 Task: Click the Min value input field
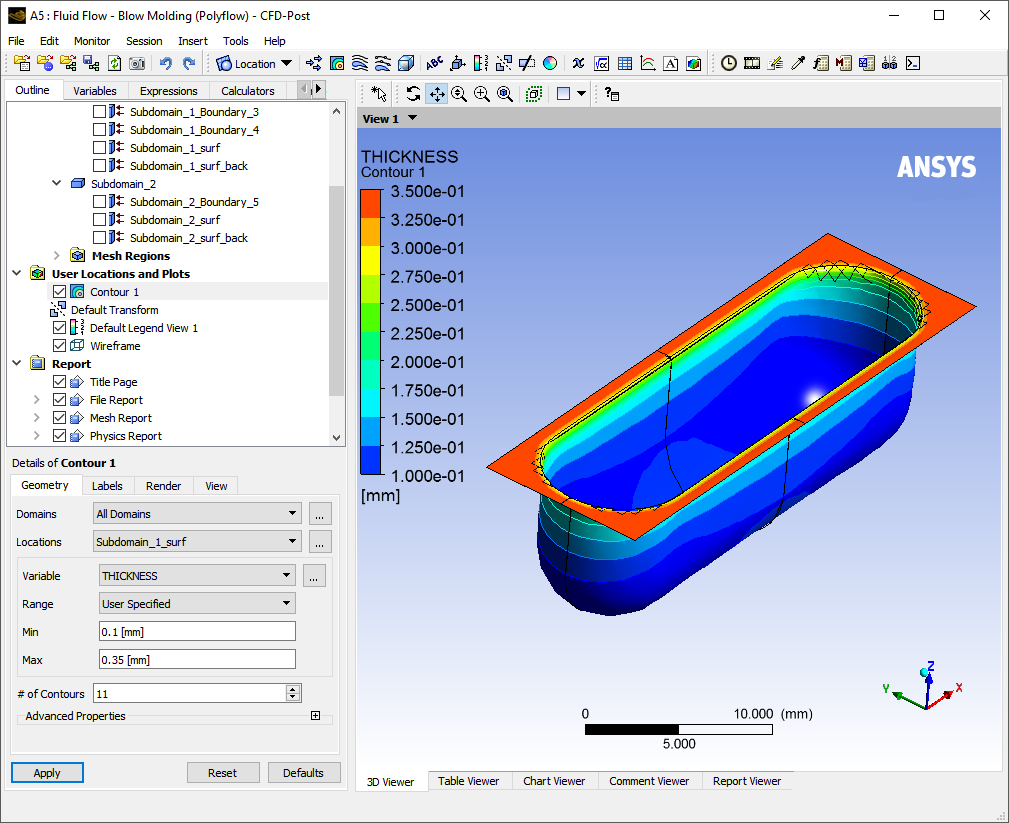[198, 631]
